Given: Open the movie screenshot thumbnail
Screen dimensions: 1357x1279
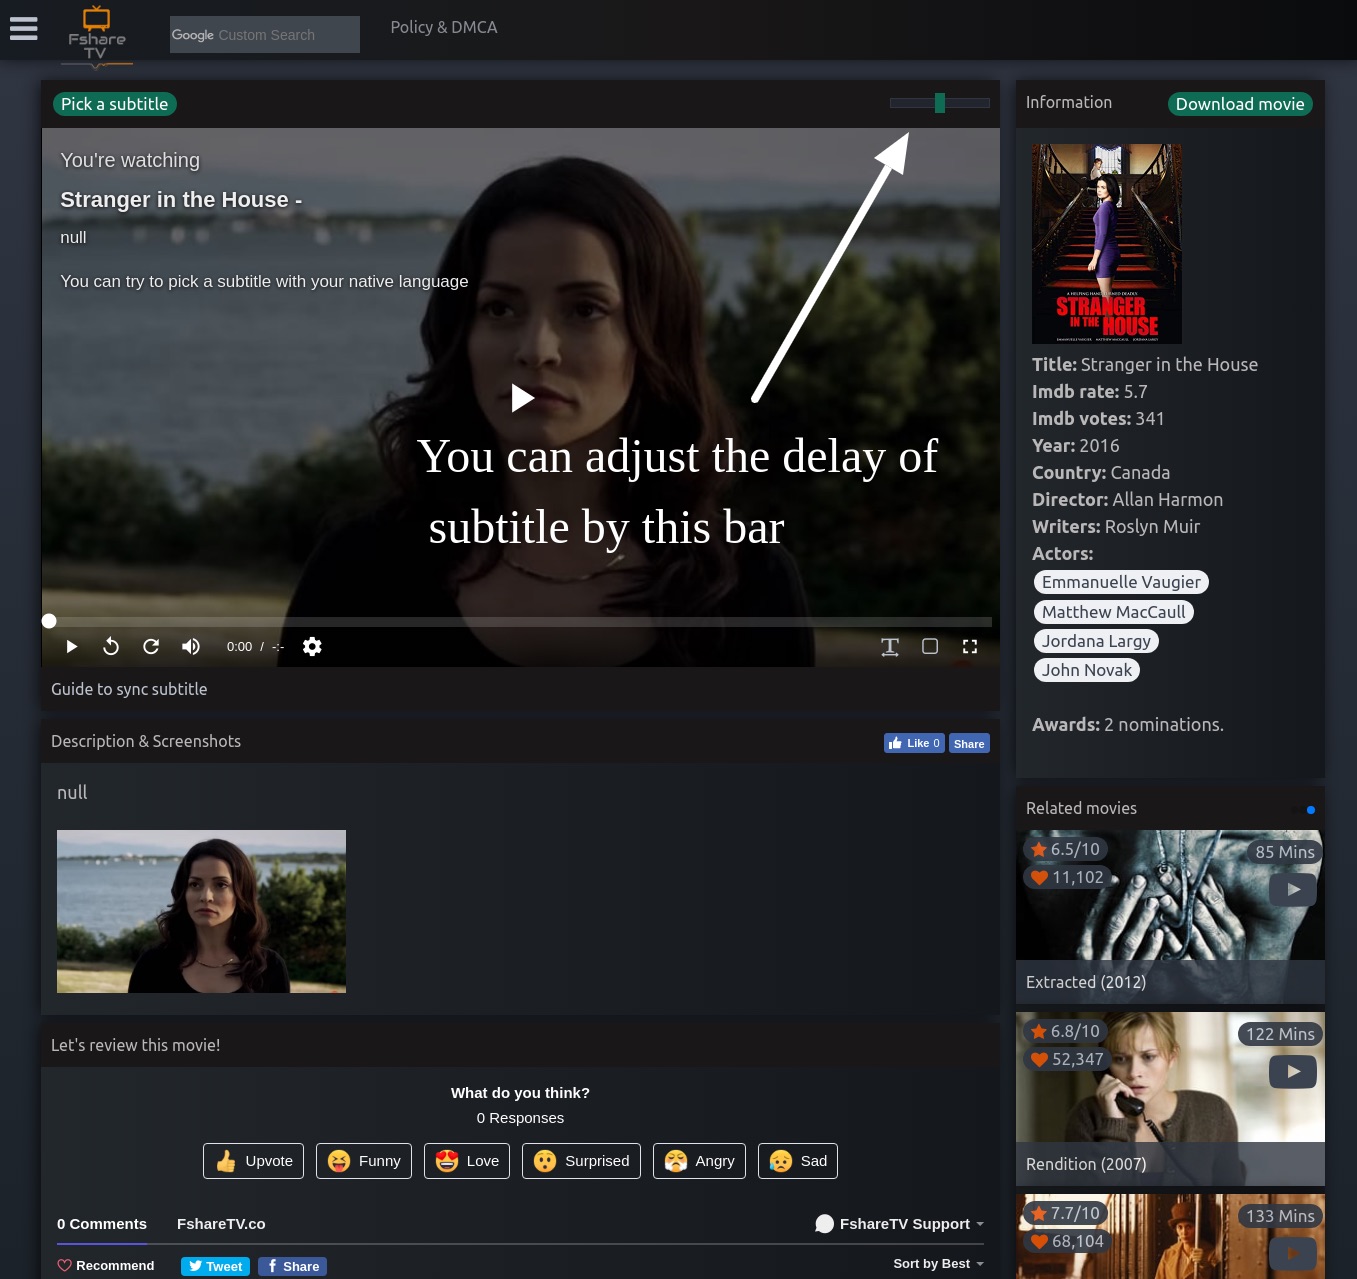Looking at the screenshot, I should point(201,911).
